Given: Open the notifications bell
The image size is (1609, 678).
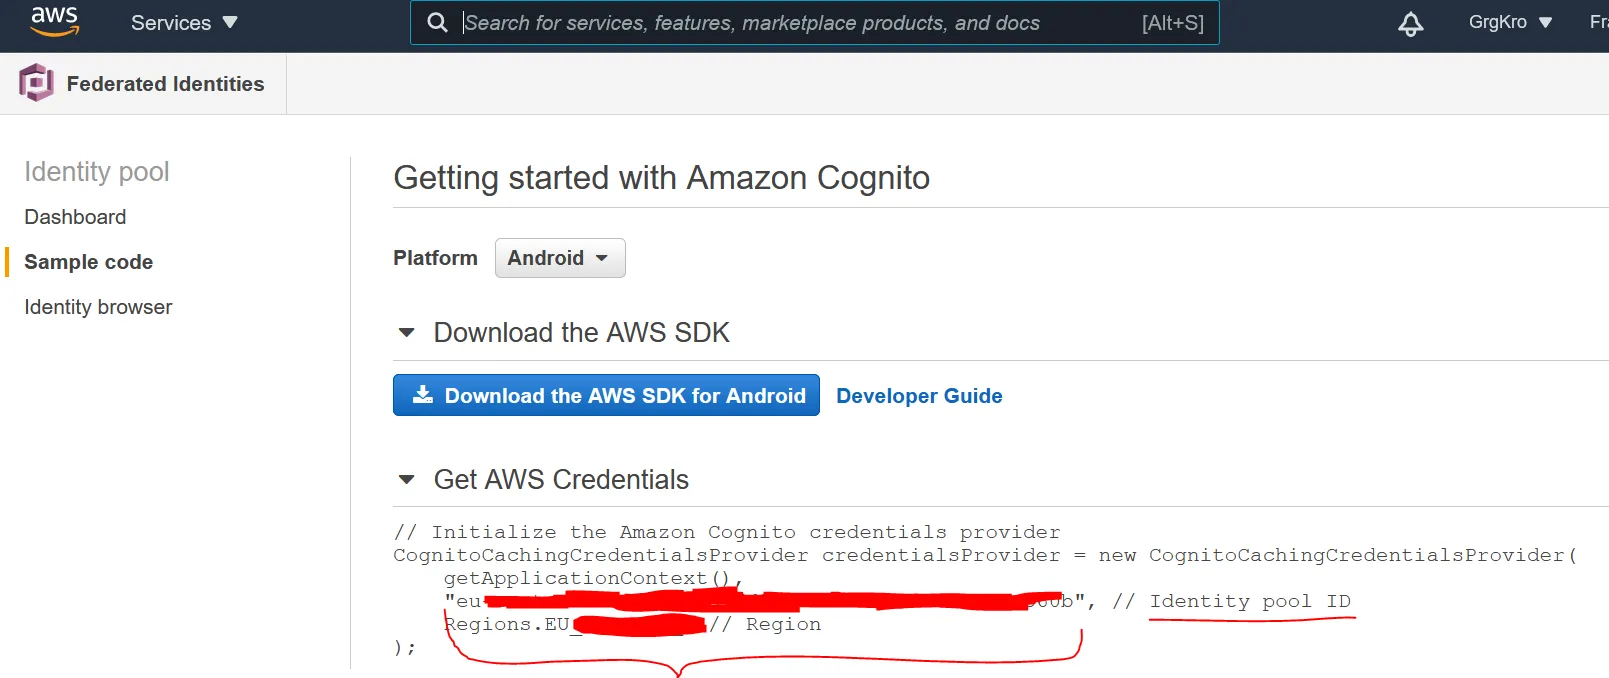Looking at the screenshot, I should [1410, 24].
